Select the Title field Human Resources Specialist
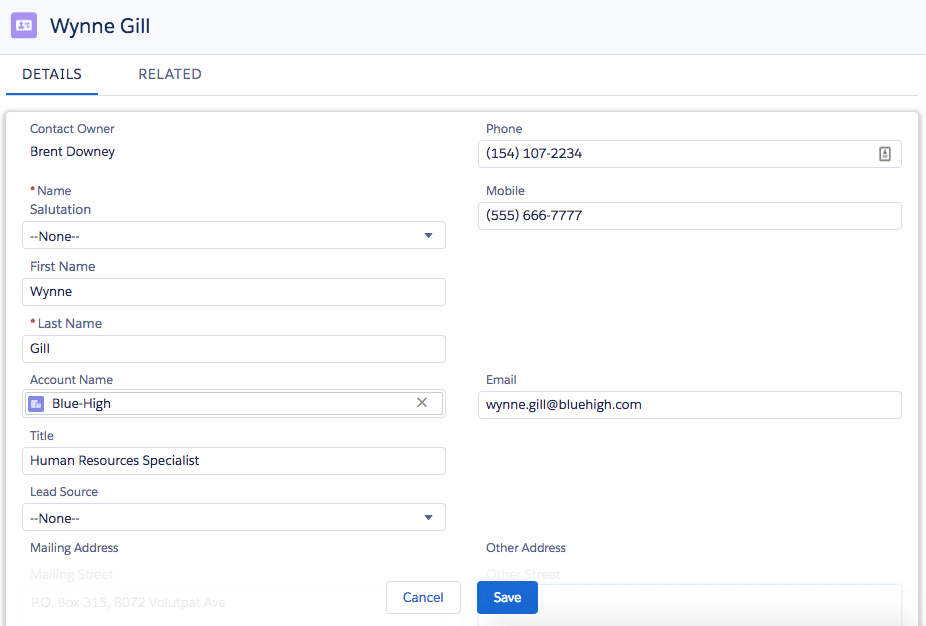Image resolution: width=926 pixels, height=626 pixels. (233, 461)
